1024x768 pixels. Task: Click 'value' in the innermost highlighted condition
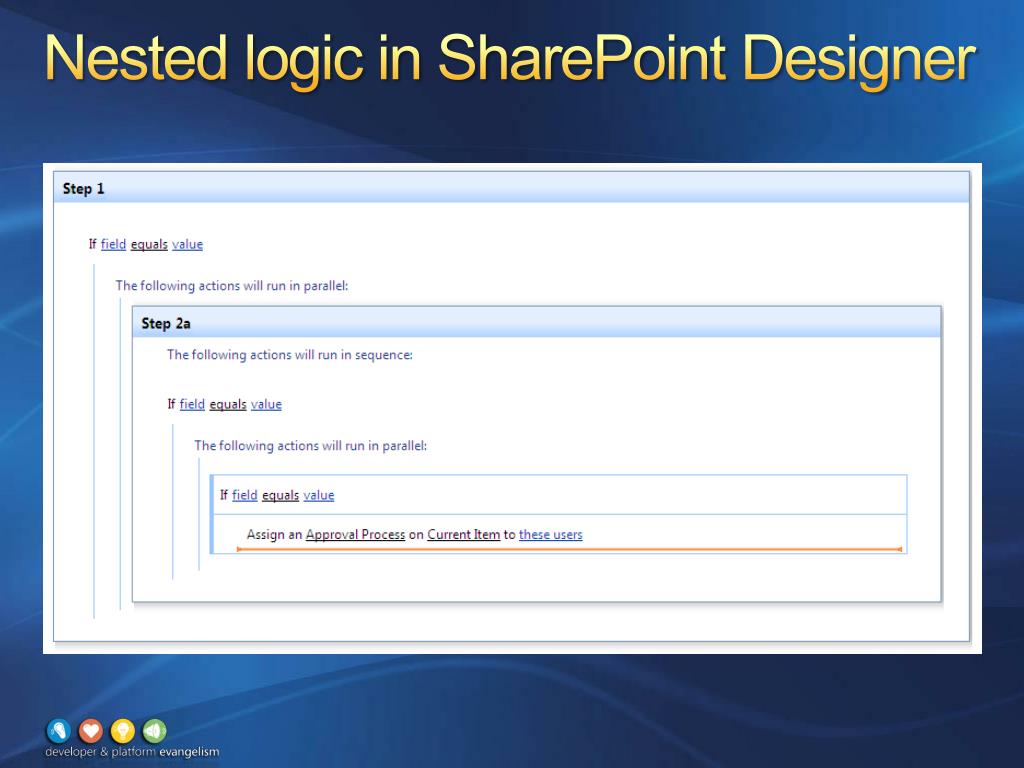pos(319,495)
